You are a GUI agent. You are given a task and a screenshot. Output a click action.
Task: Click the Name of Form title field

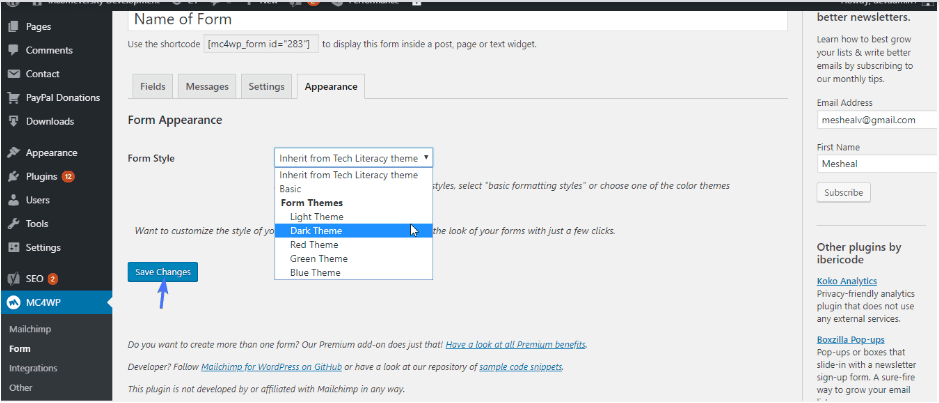458,20
